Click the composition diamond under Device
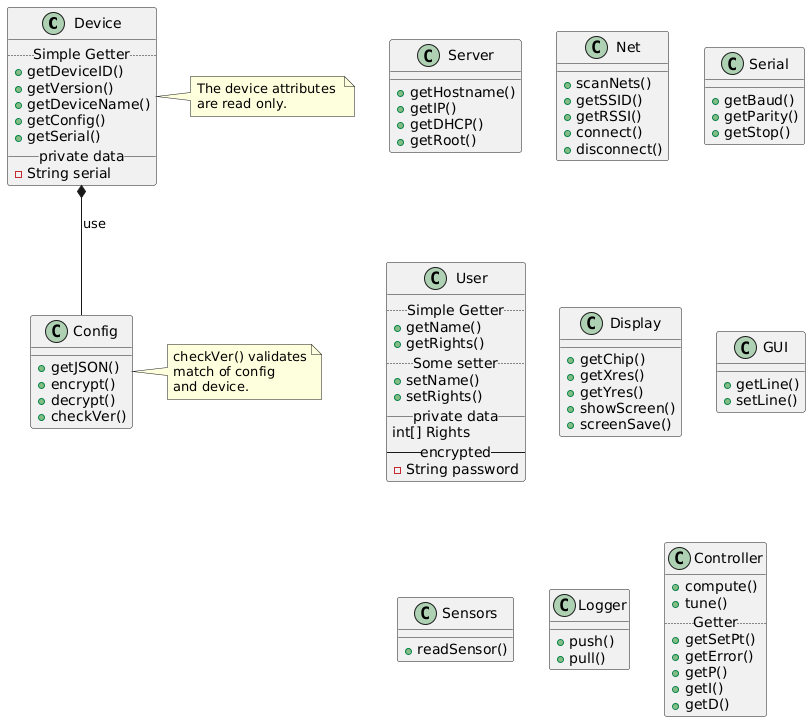This screenshot has width=811, height=722. pos(81,191)
